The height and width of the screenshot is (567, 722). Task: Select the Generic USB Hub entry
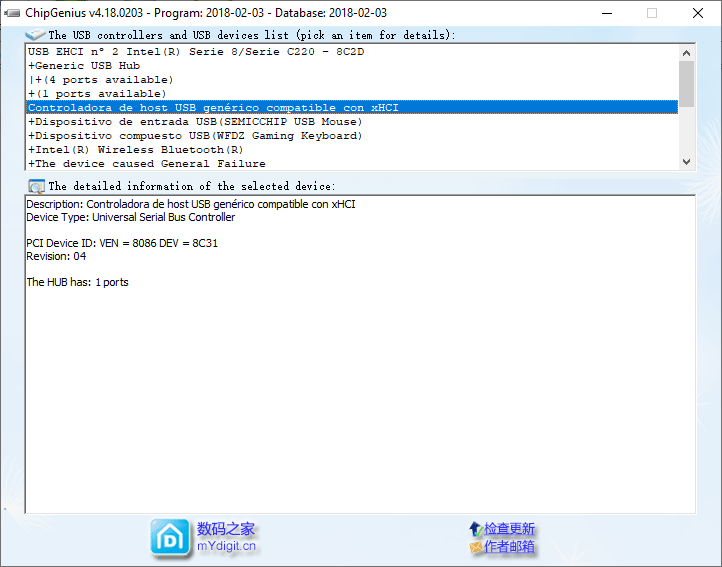[x=85, y=65]
